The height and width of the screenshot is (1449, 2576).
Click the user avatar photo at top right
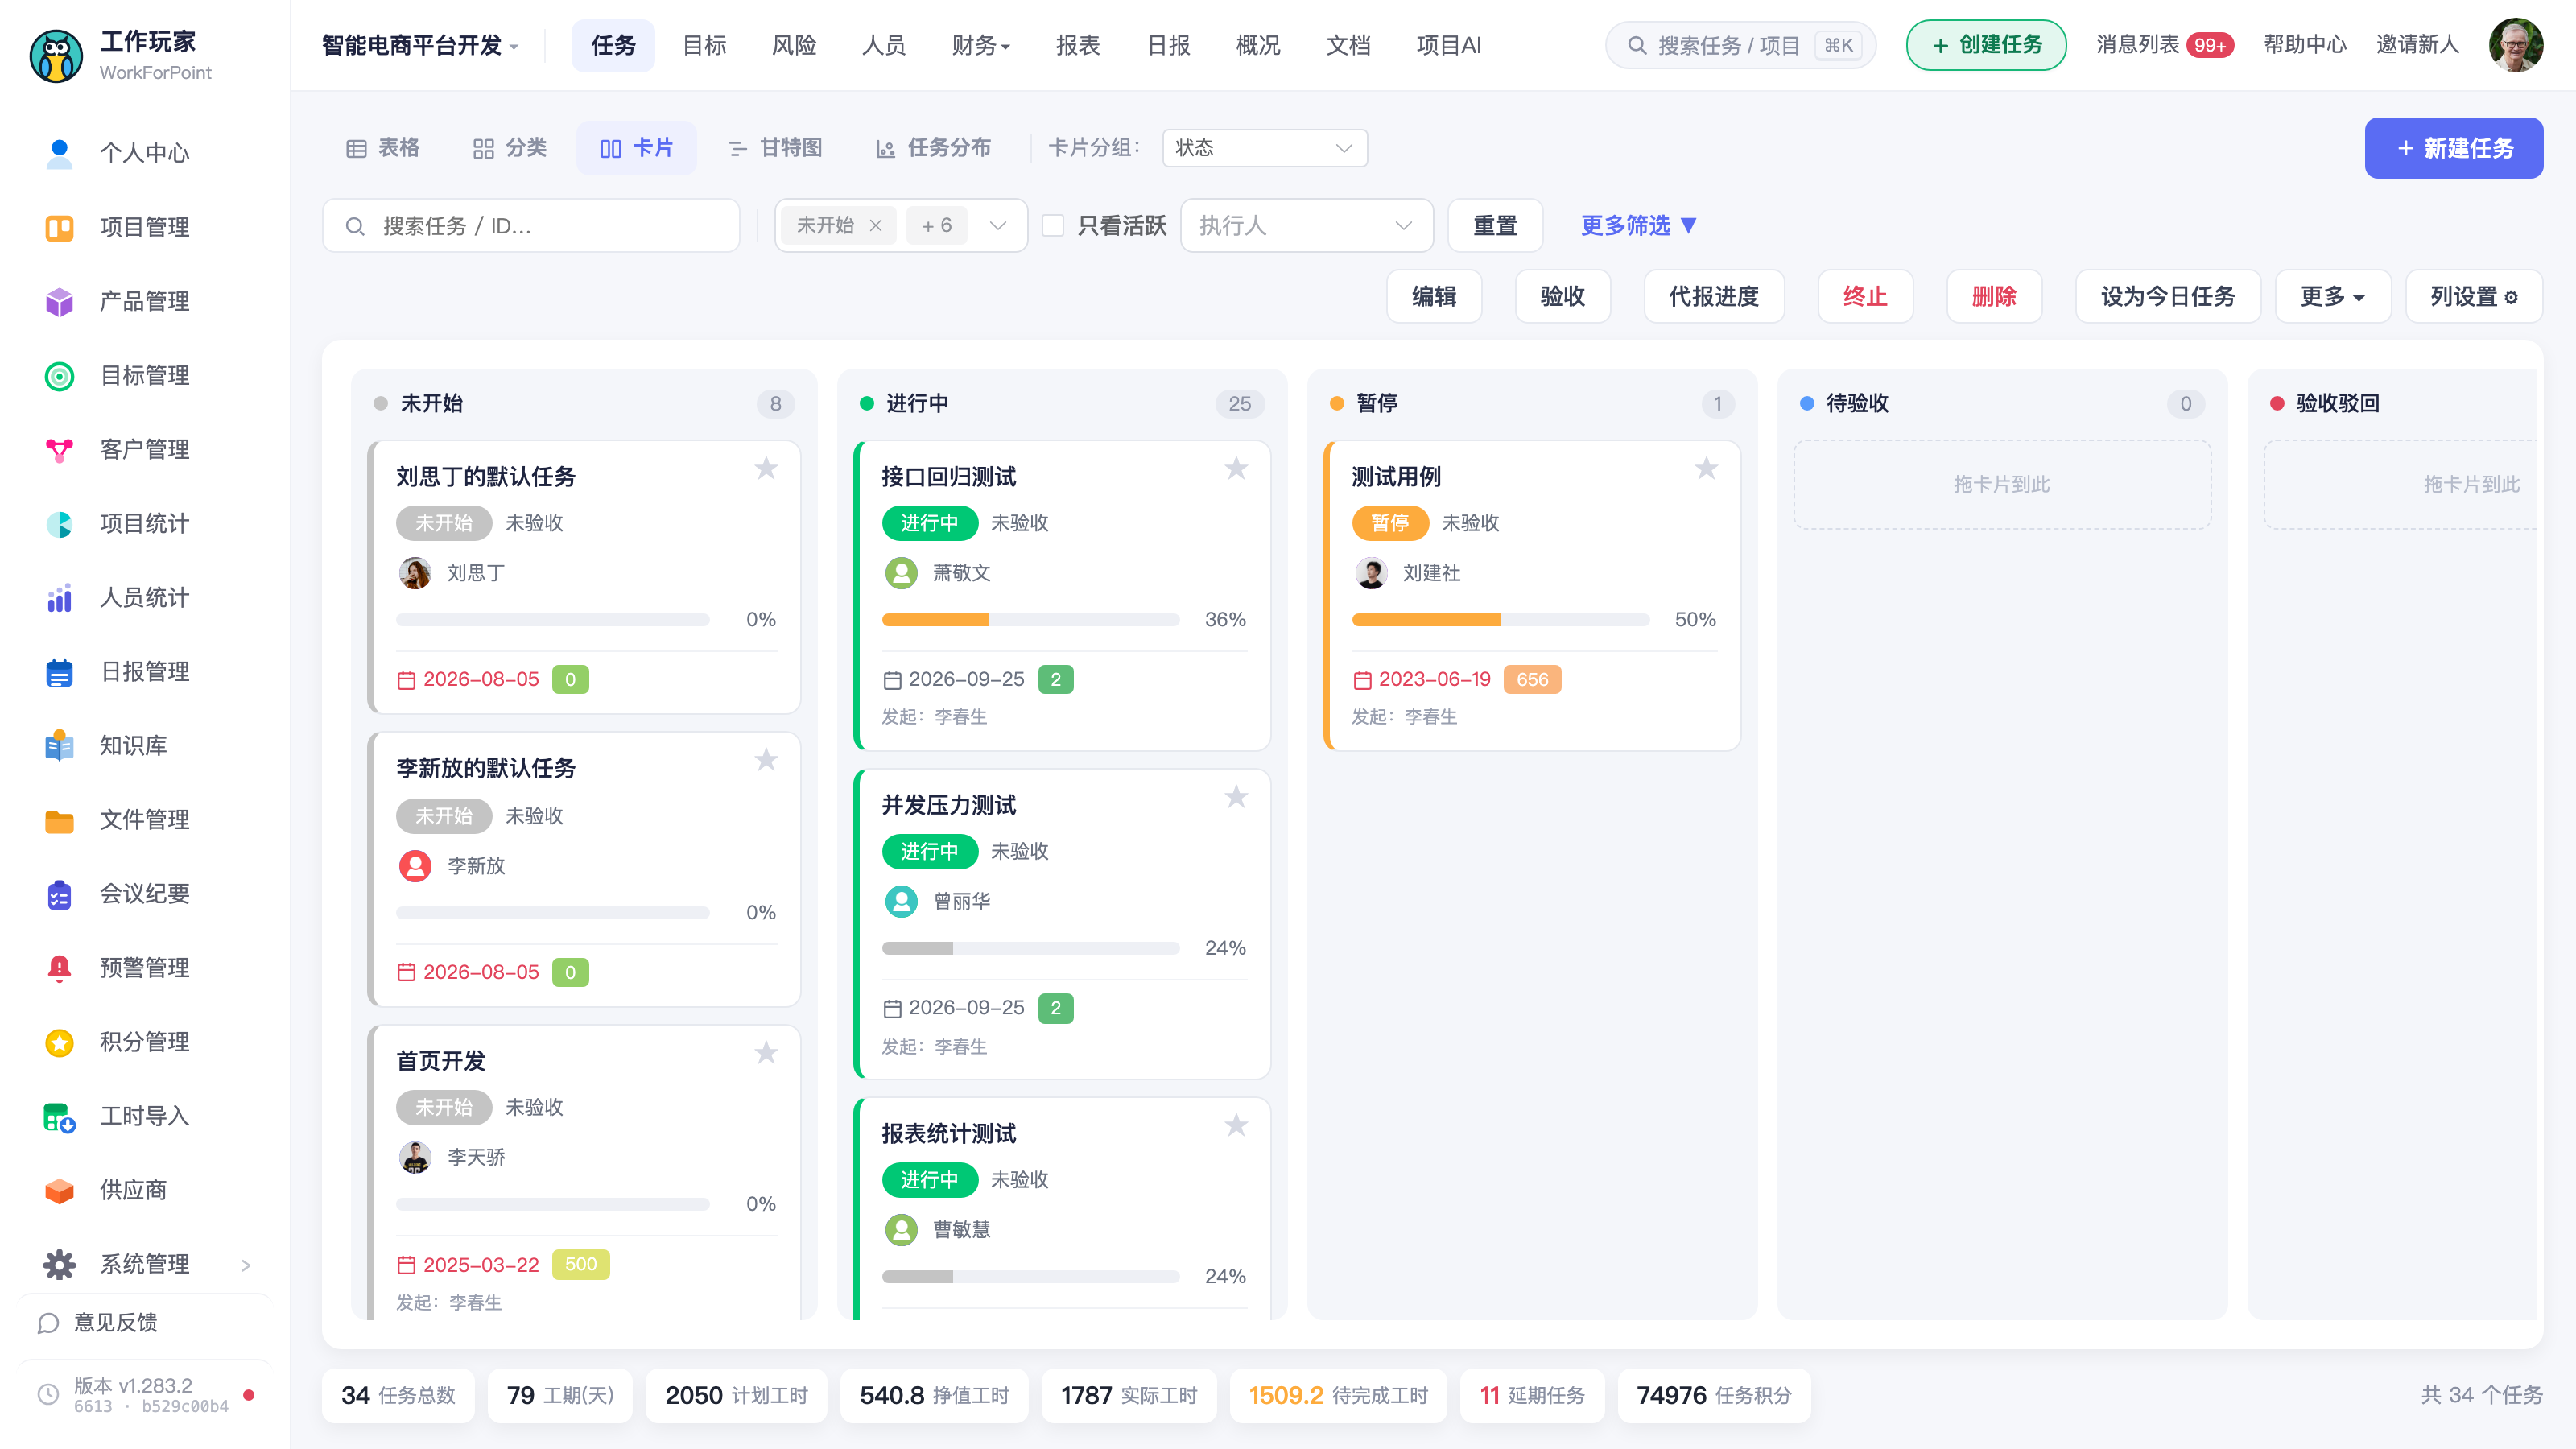(2515, 45)
